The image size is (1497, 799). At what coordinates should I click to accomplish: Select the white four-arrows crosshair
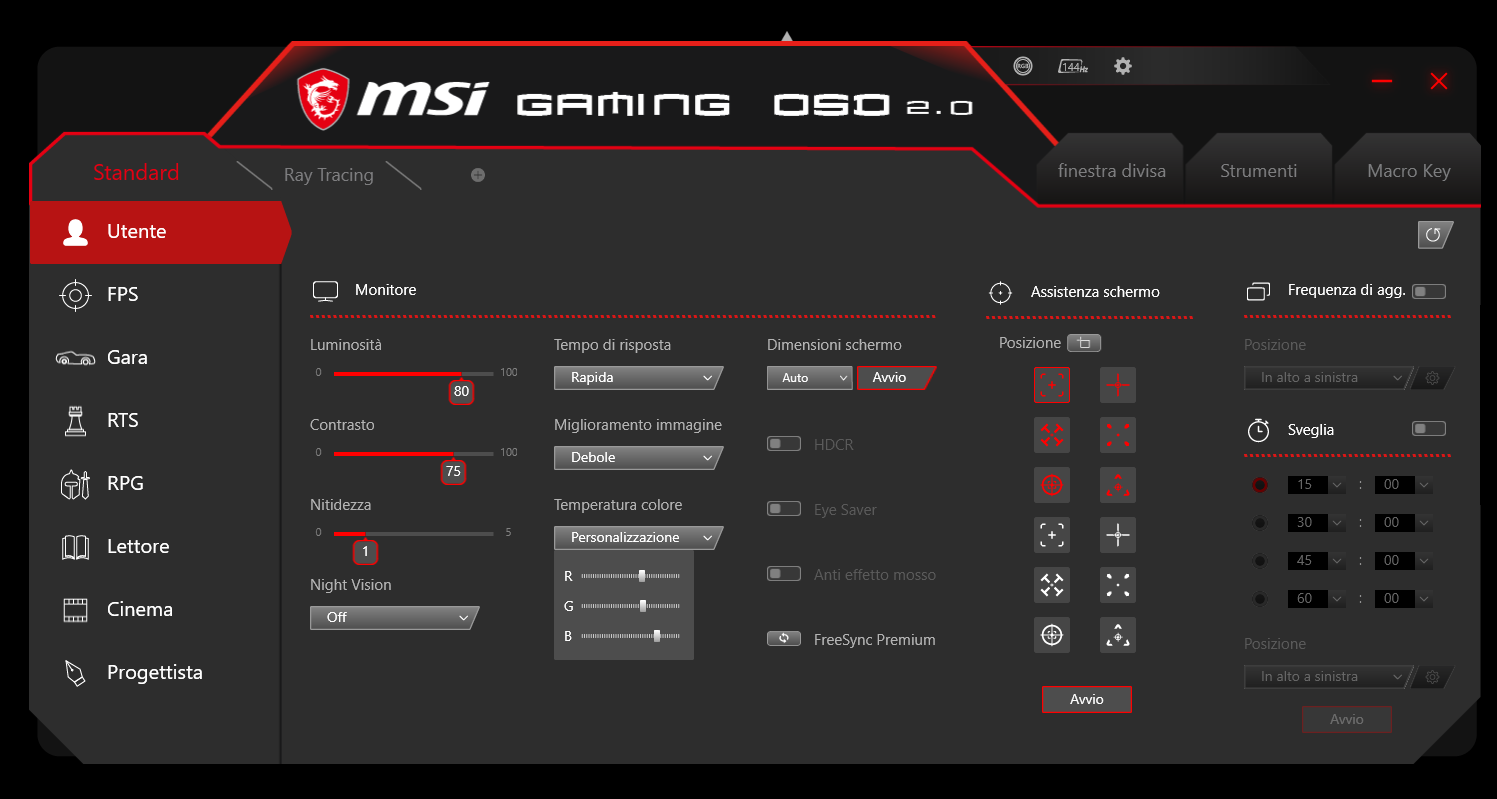pyautogui.click(x=1052, y=585)
